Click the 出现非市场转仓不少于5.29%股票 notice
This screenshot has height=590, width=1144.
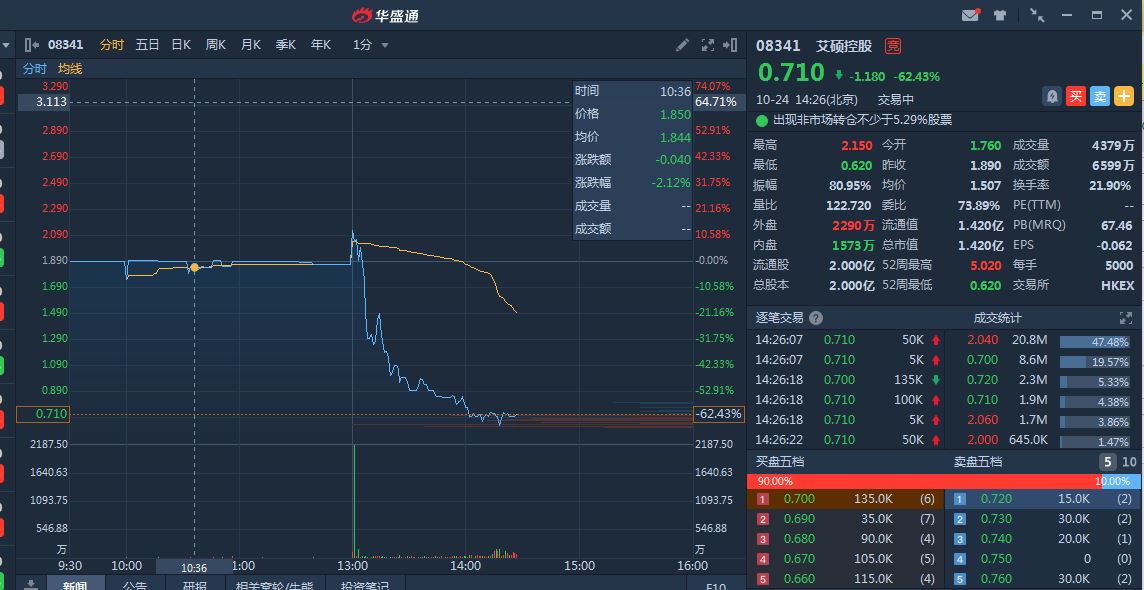(x=862, y=120)
